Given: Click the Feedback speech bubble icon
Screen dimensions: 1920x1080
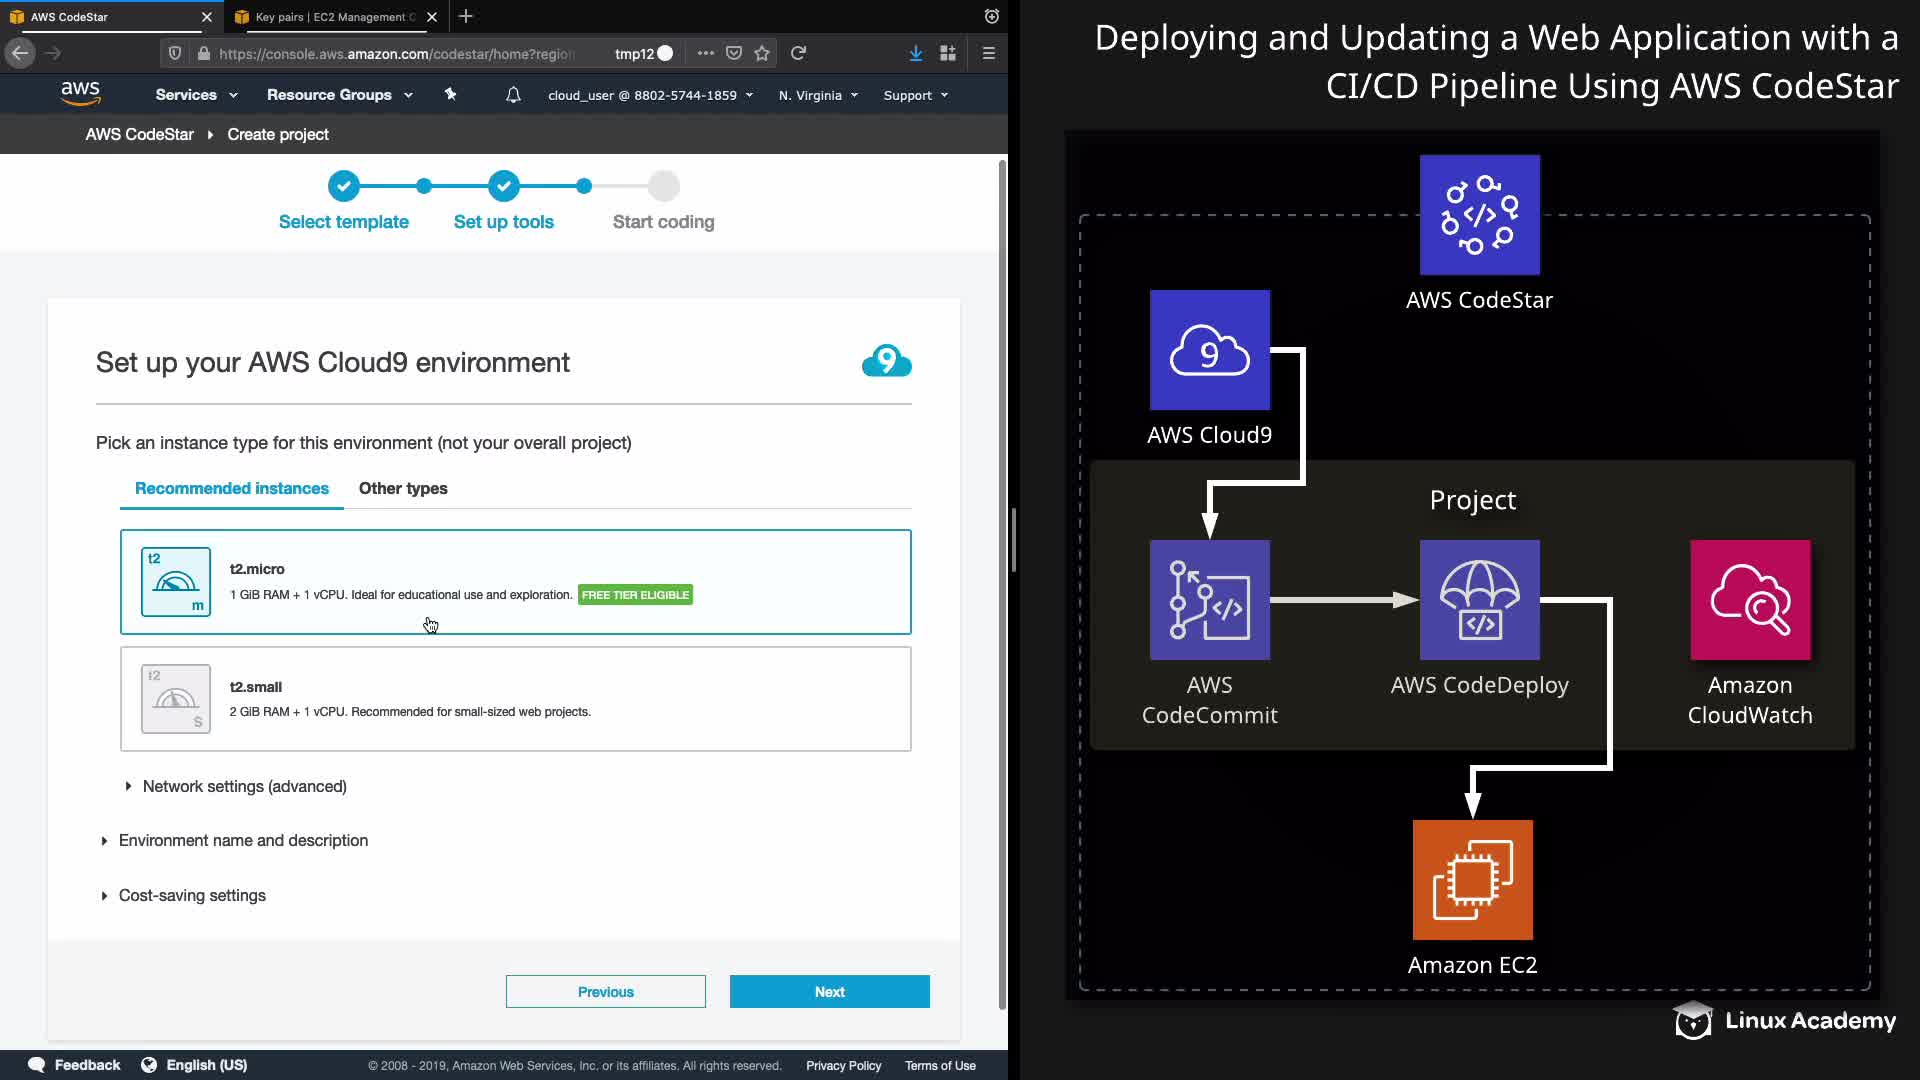Looking at the screenshot, I should (37, 1065).
